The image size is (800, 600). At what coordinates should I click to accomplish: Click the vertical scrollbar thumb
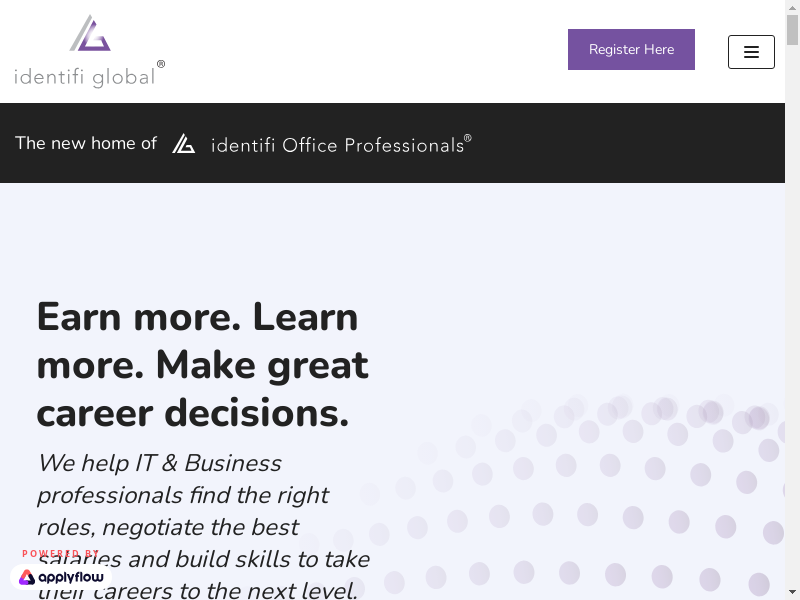tap(792, 30)
